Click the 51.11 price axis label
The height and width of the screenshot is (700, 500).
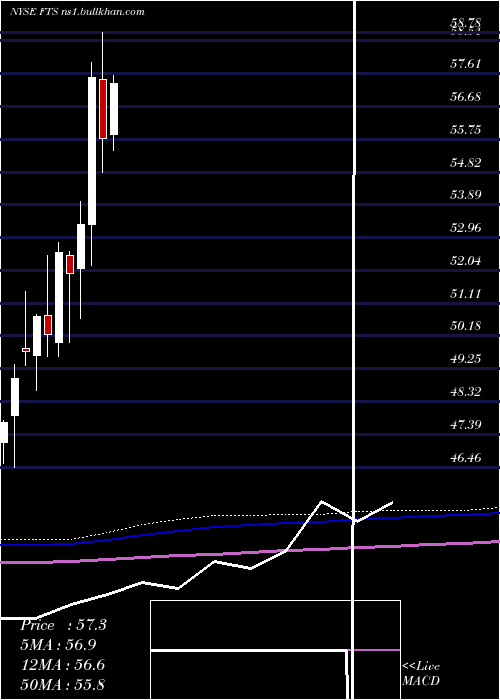pyautogui.click(x=465, y=294)
